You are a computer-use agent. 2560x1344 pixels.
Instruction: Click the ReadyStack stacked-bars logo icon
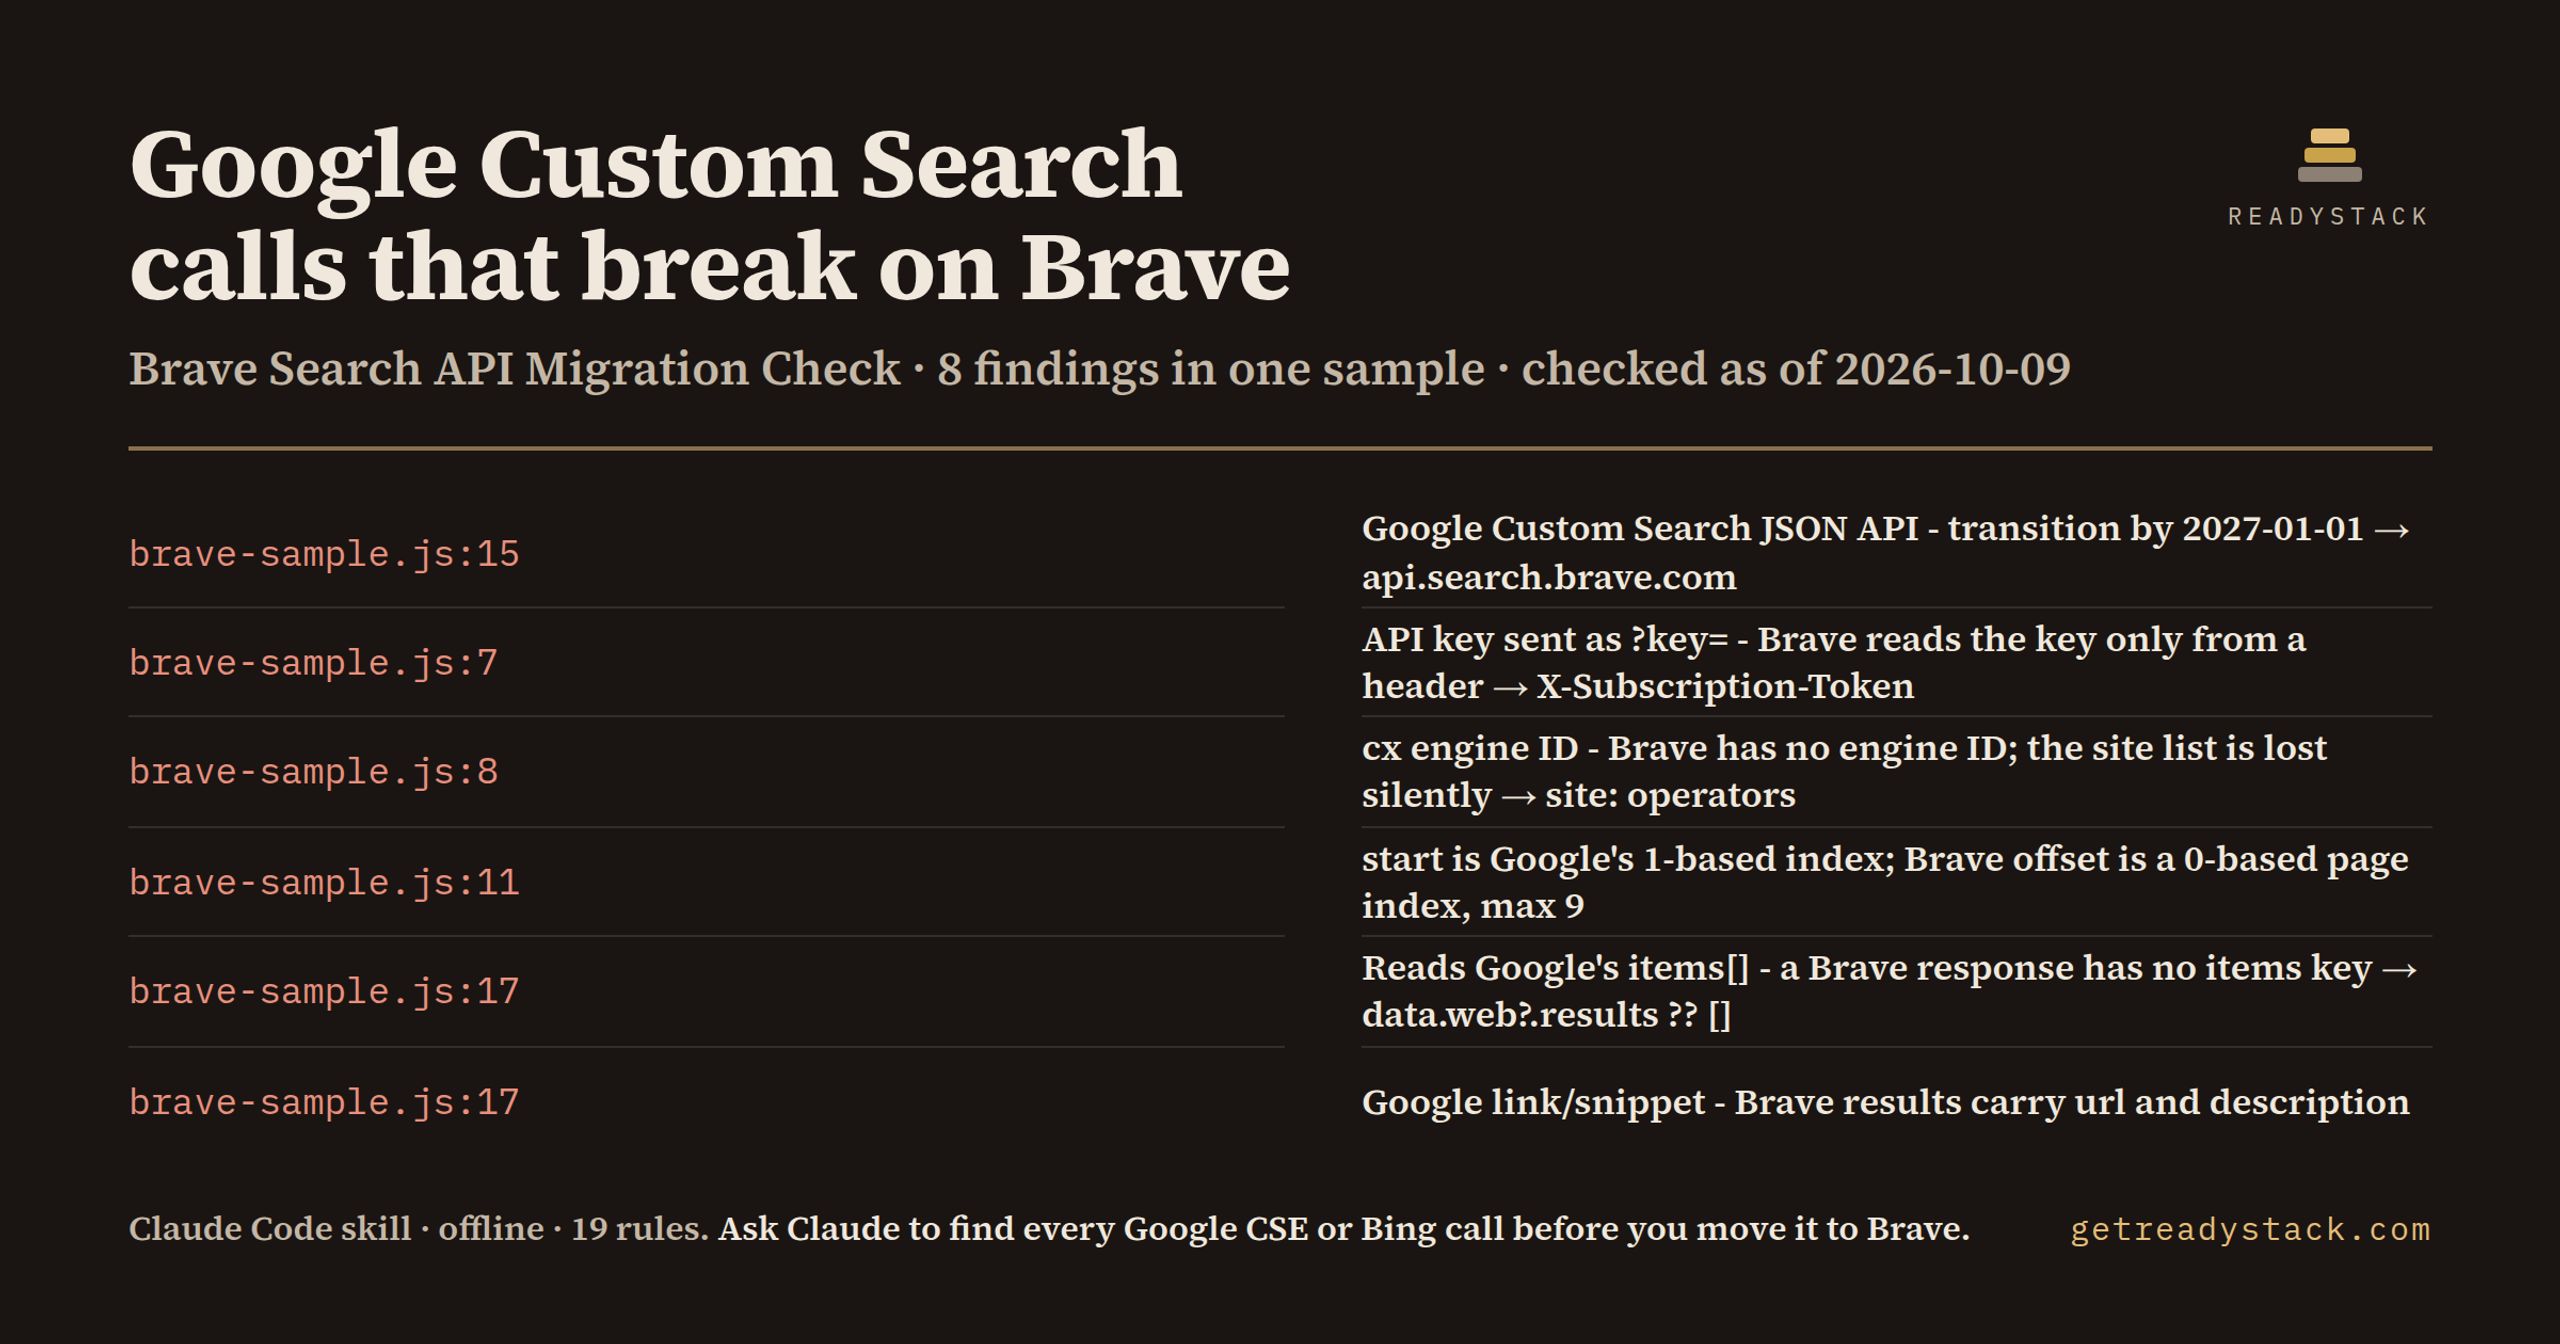2329,155
